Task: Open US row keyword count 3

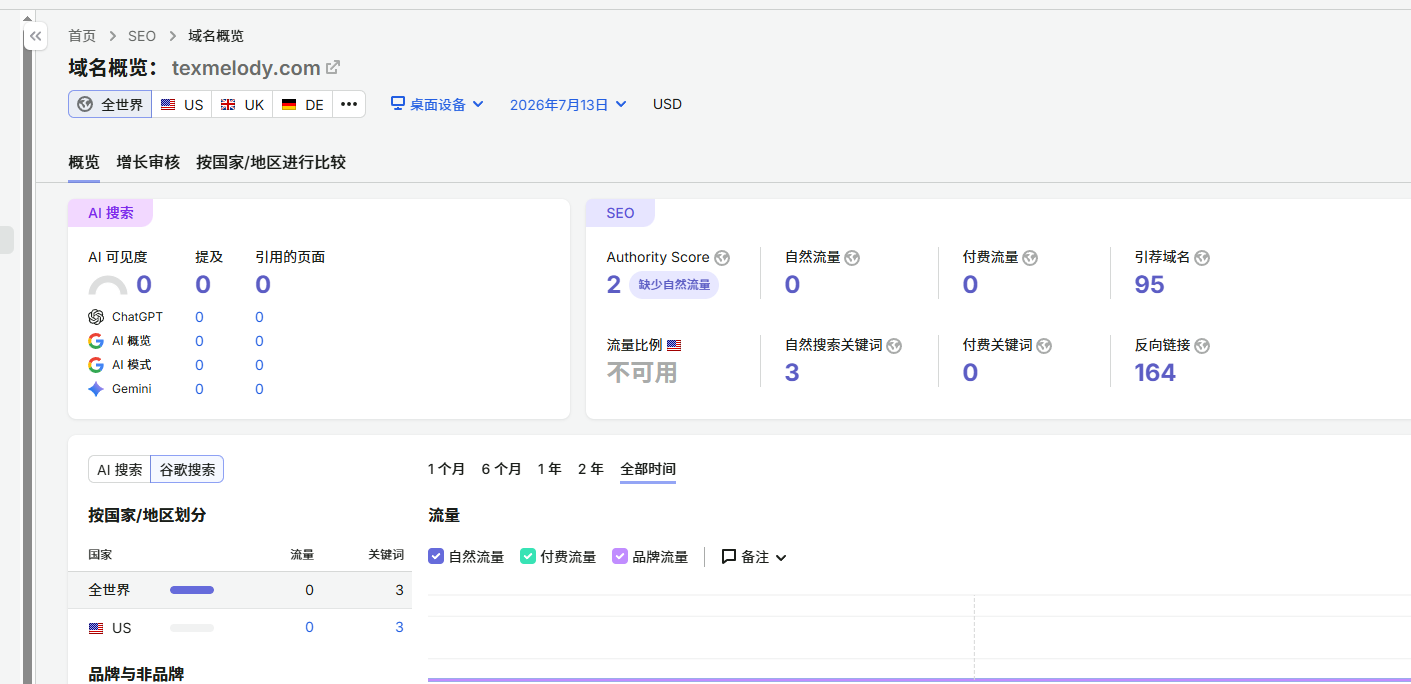Action: [x=399, y=627]
